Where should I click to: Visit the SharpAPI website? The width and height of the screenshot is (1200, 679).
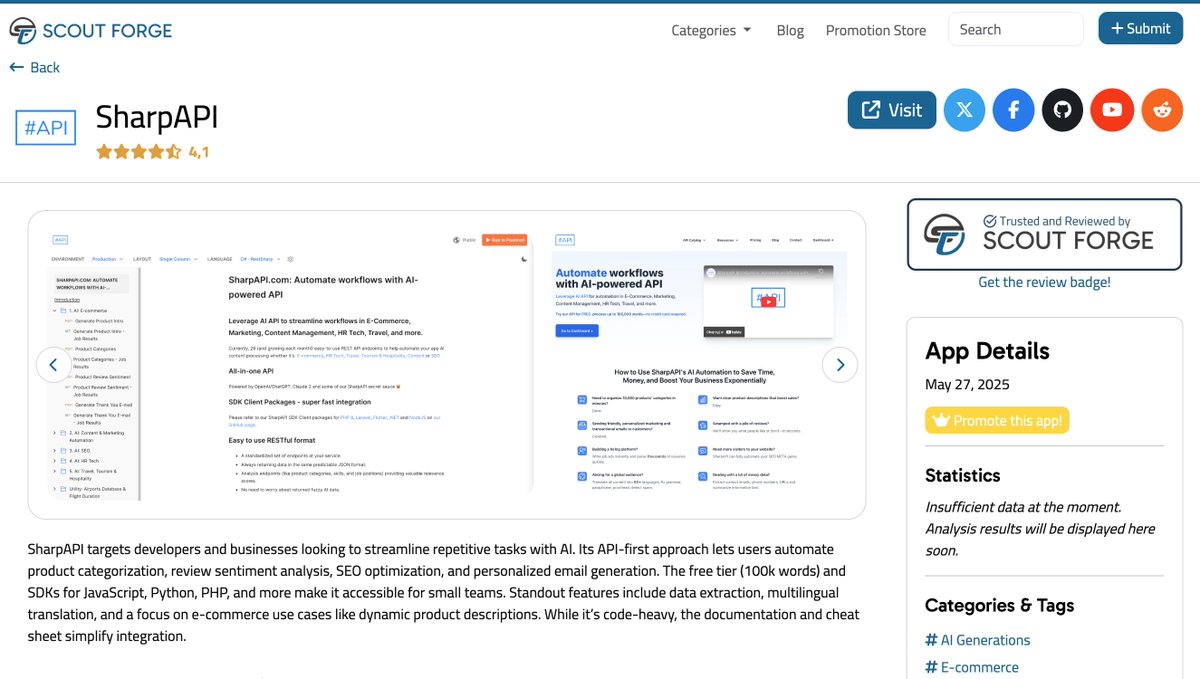coord(892,110)
